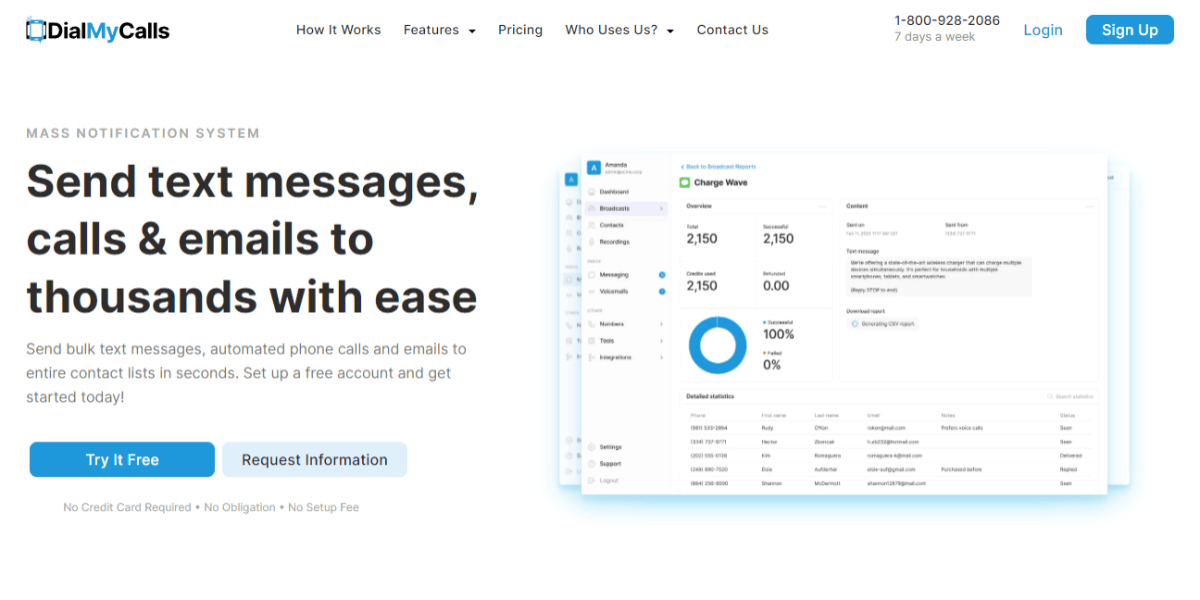1200x600 pixels.
Task: Click the Try It Free button
Action: [122, 460]
